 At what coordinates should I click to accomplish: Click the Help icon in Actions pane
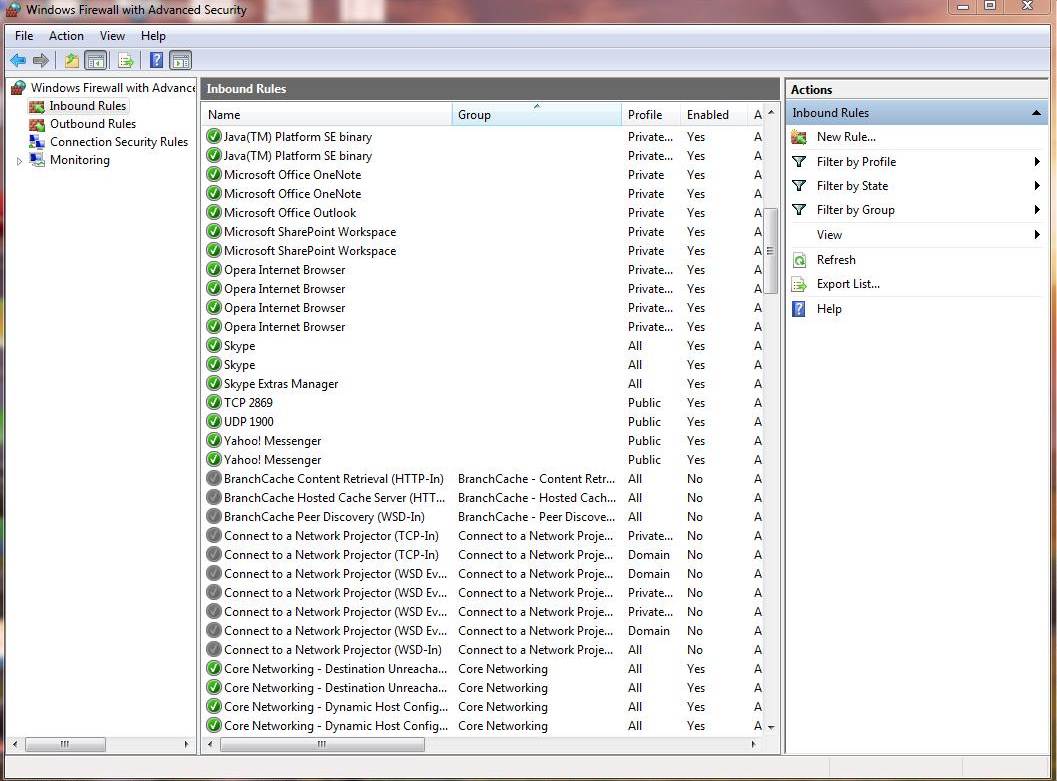[x=799, y=309]
